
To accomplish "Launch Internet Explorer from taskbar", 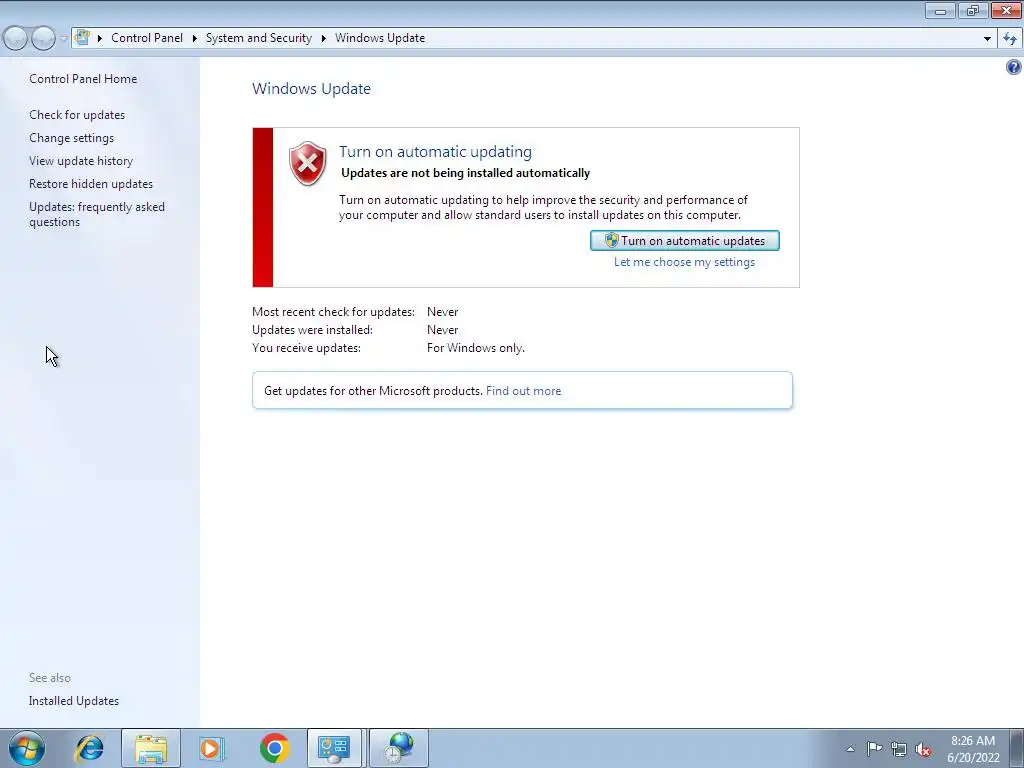I will point(89,748).
